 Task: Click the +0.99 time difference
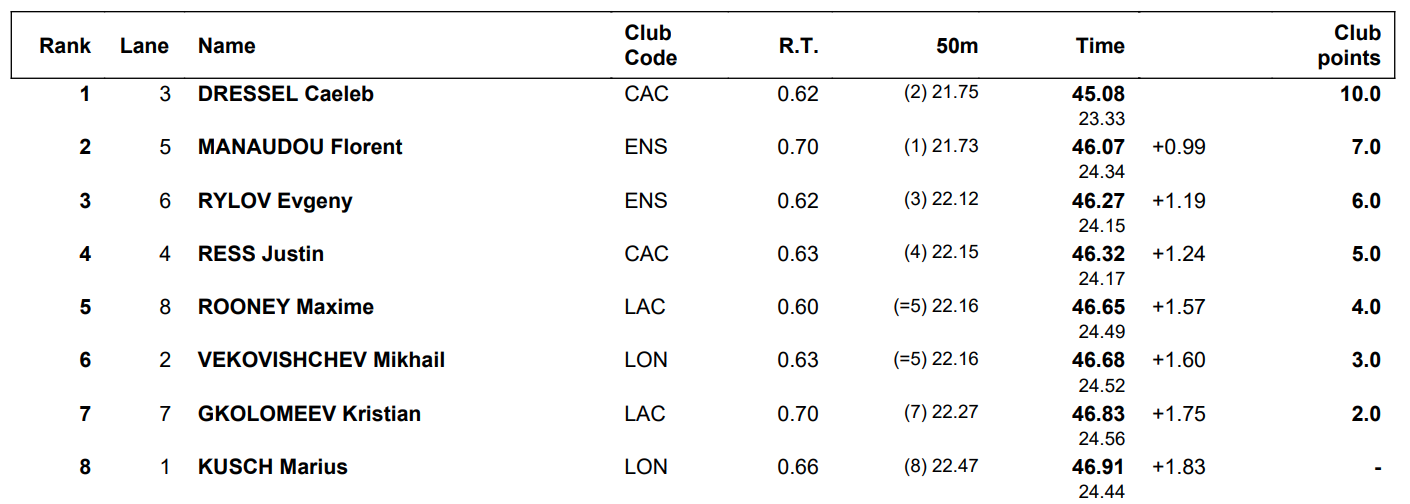(1179, 147)
